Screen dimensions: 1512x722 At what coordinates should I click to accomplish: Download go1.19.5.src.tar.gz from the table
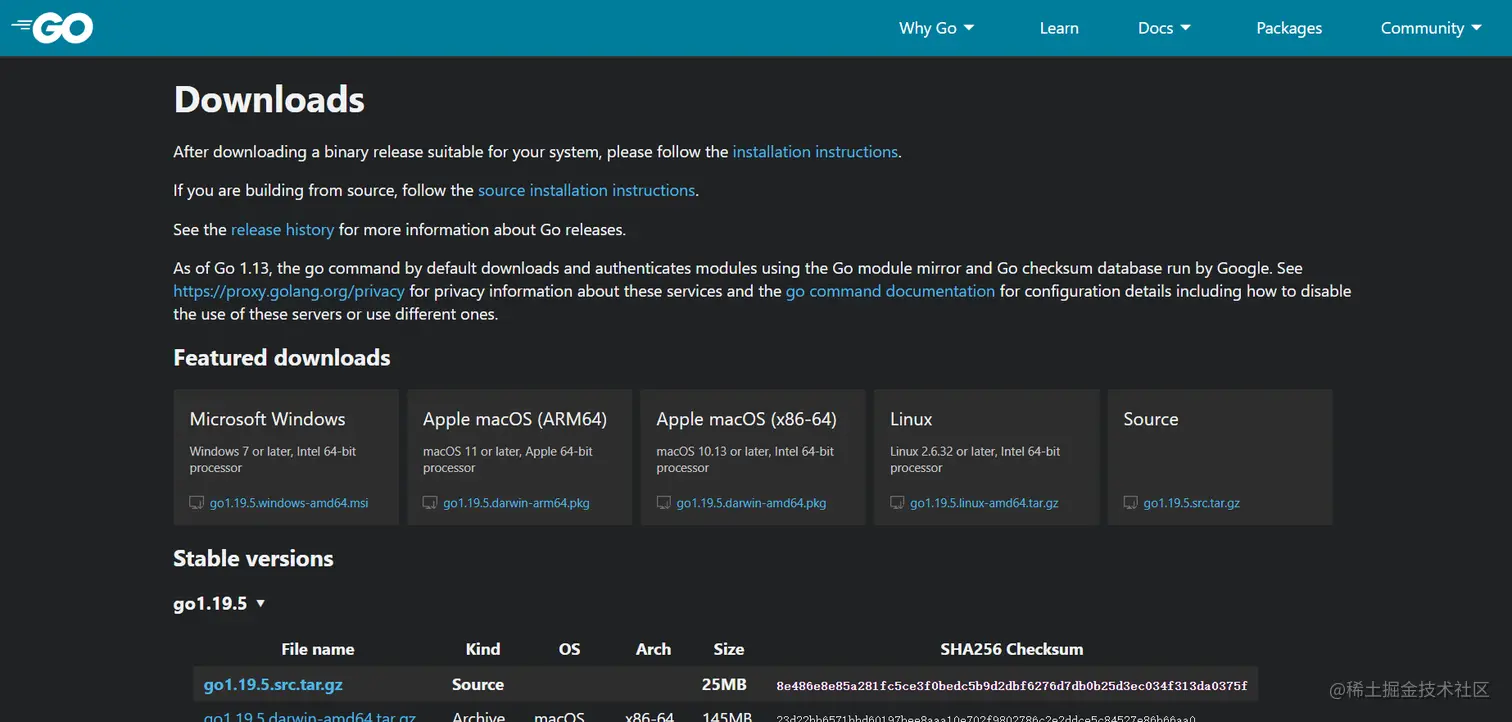point(273,685)
